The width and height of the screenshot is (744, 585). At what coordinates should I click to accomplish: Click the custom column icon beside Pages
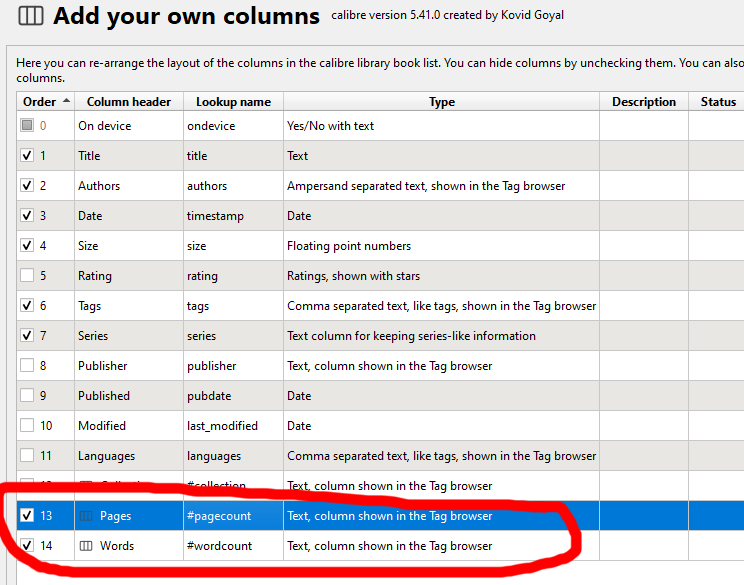(x=86, y=516)
